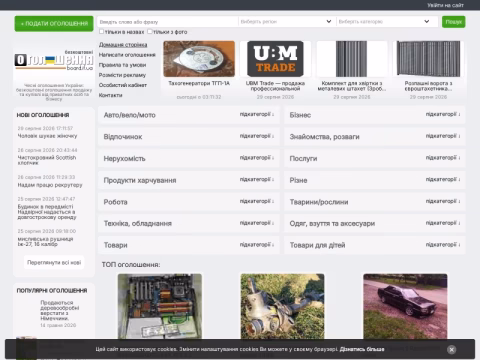Expand subcategories for 'Робота'
The height and width of the screenshot is (360, 480).
(257, 201)
